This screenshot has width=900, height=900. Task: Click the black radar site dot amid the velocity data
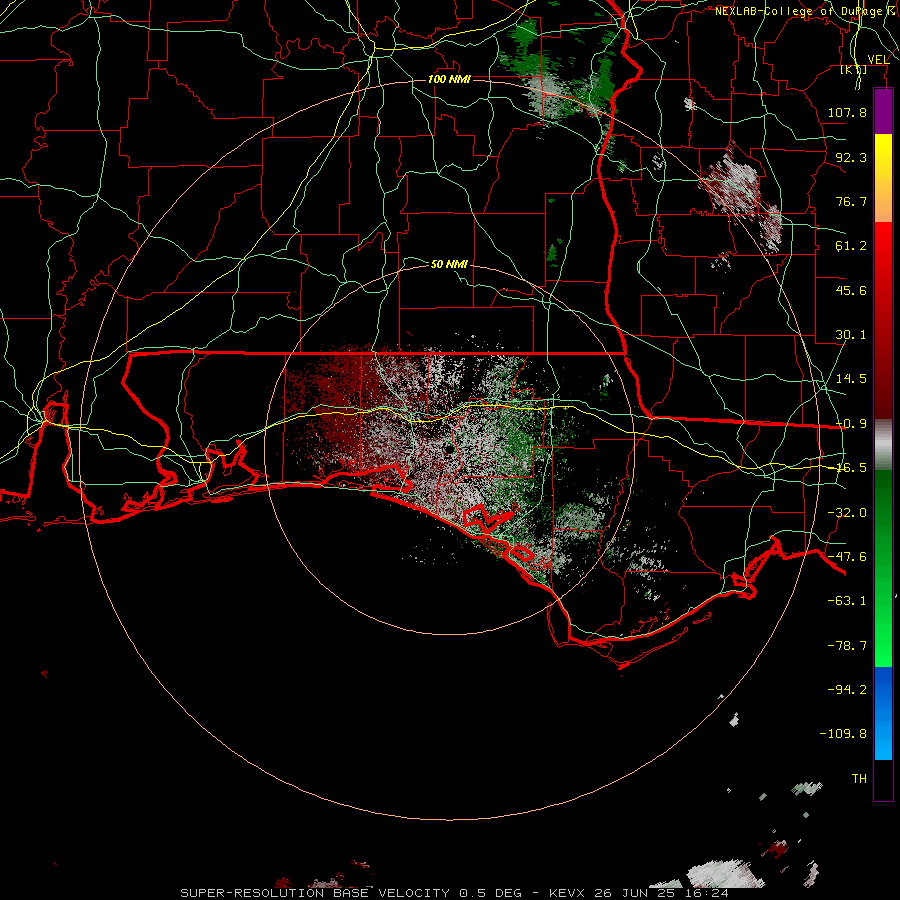click(x=448, y=450)
